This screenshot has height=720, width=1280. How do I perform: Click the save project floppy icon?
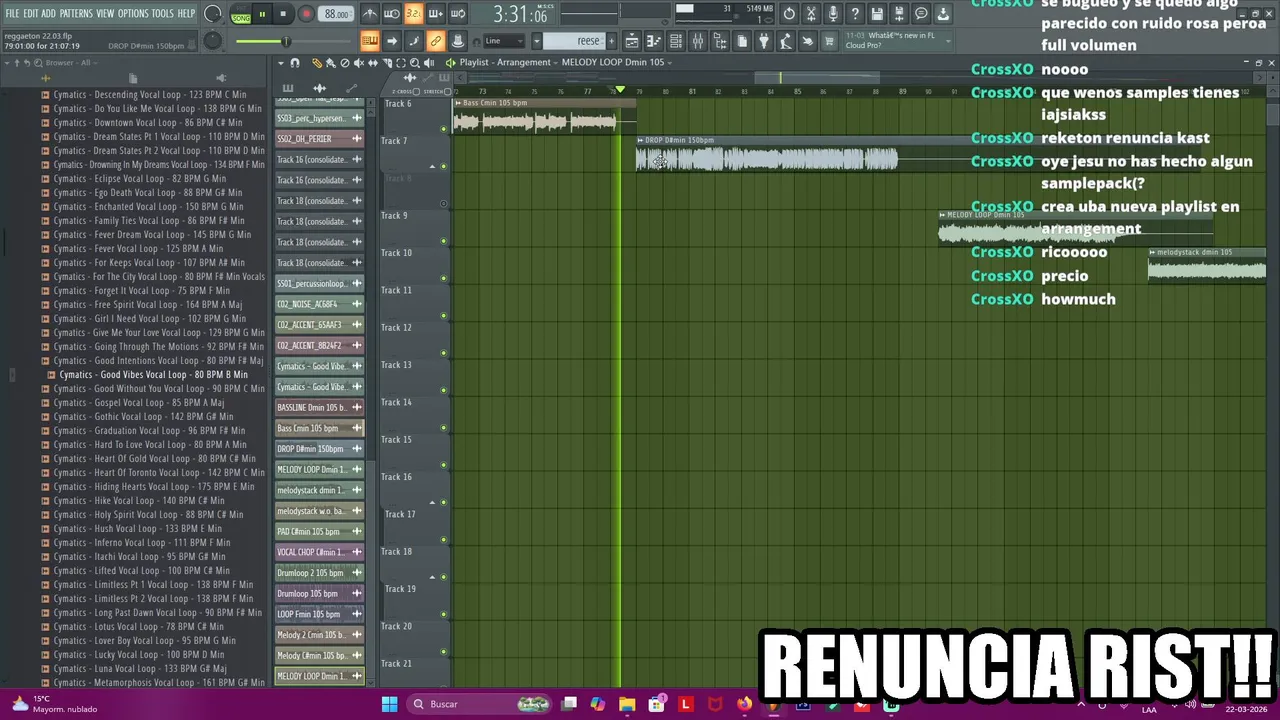pos(877,14)
